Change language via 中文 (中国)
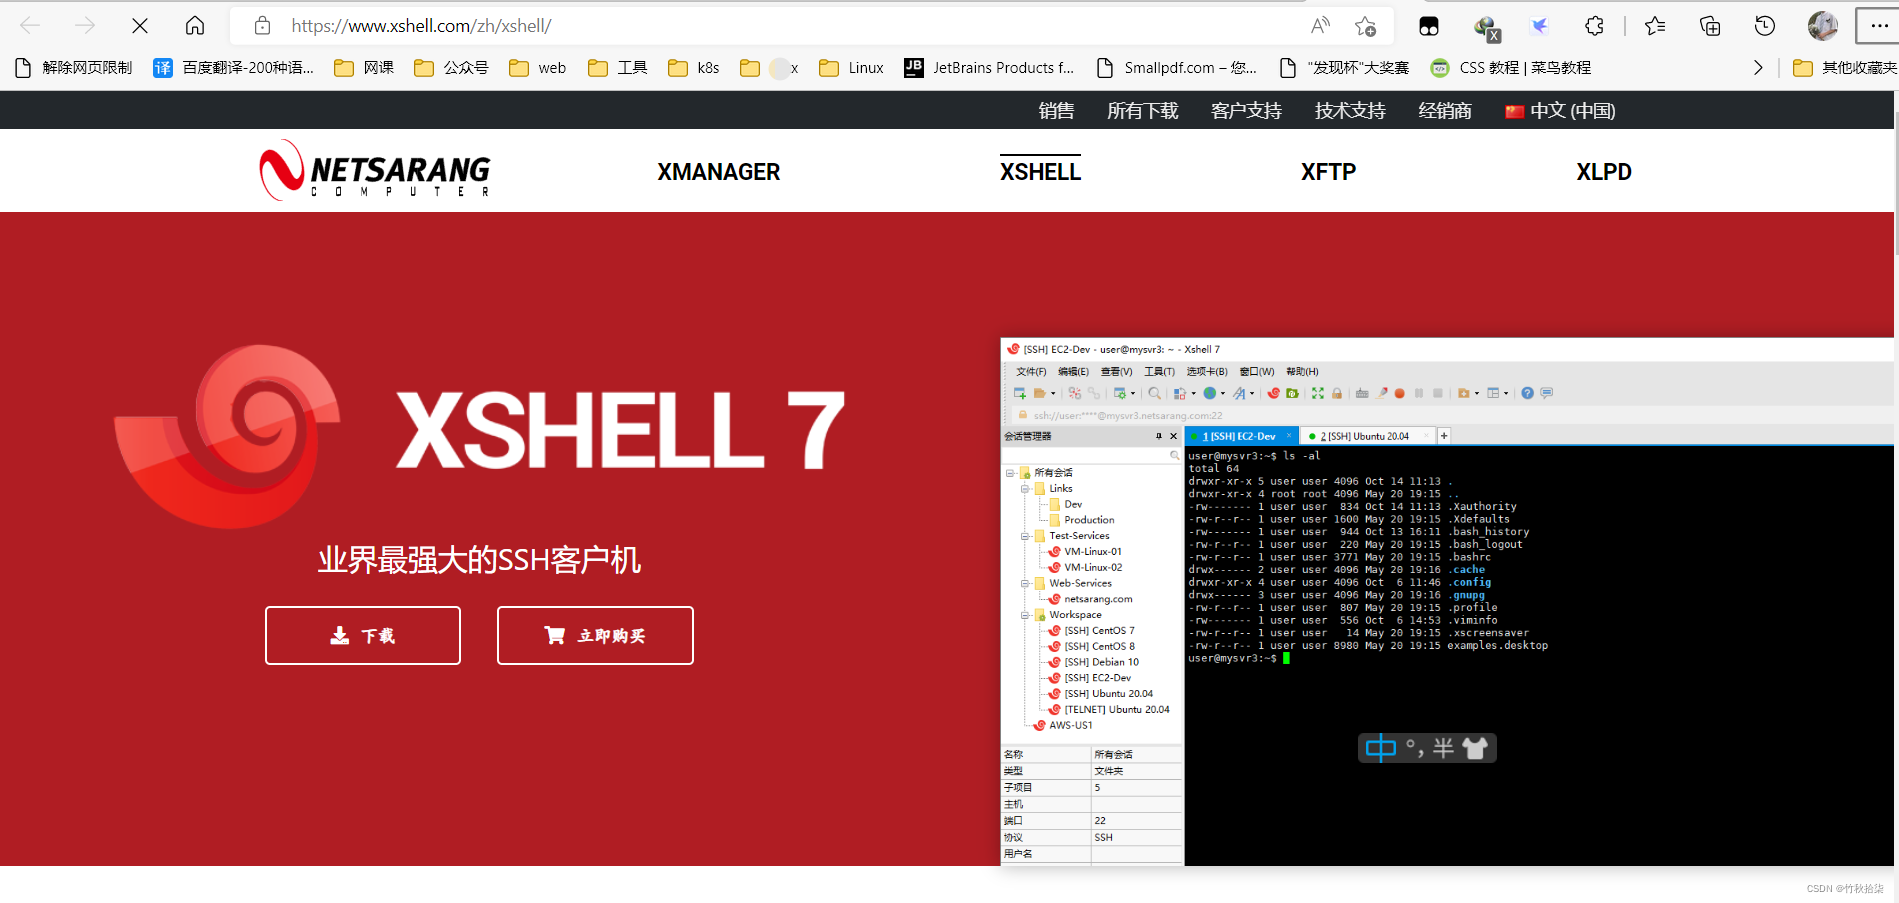 (1560, 111)
